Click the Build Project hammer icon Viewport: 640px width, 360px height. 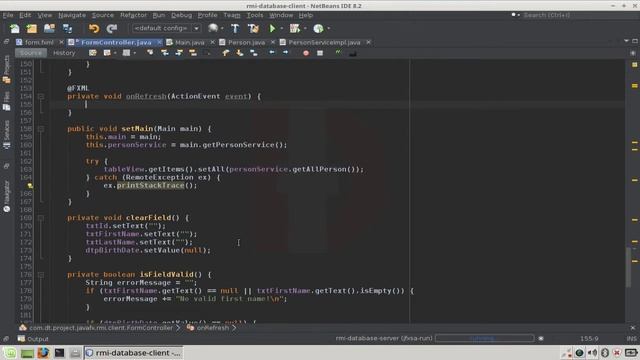pos(235,28)
